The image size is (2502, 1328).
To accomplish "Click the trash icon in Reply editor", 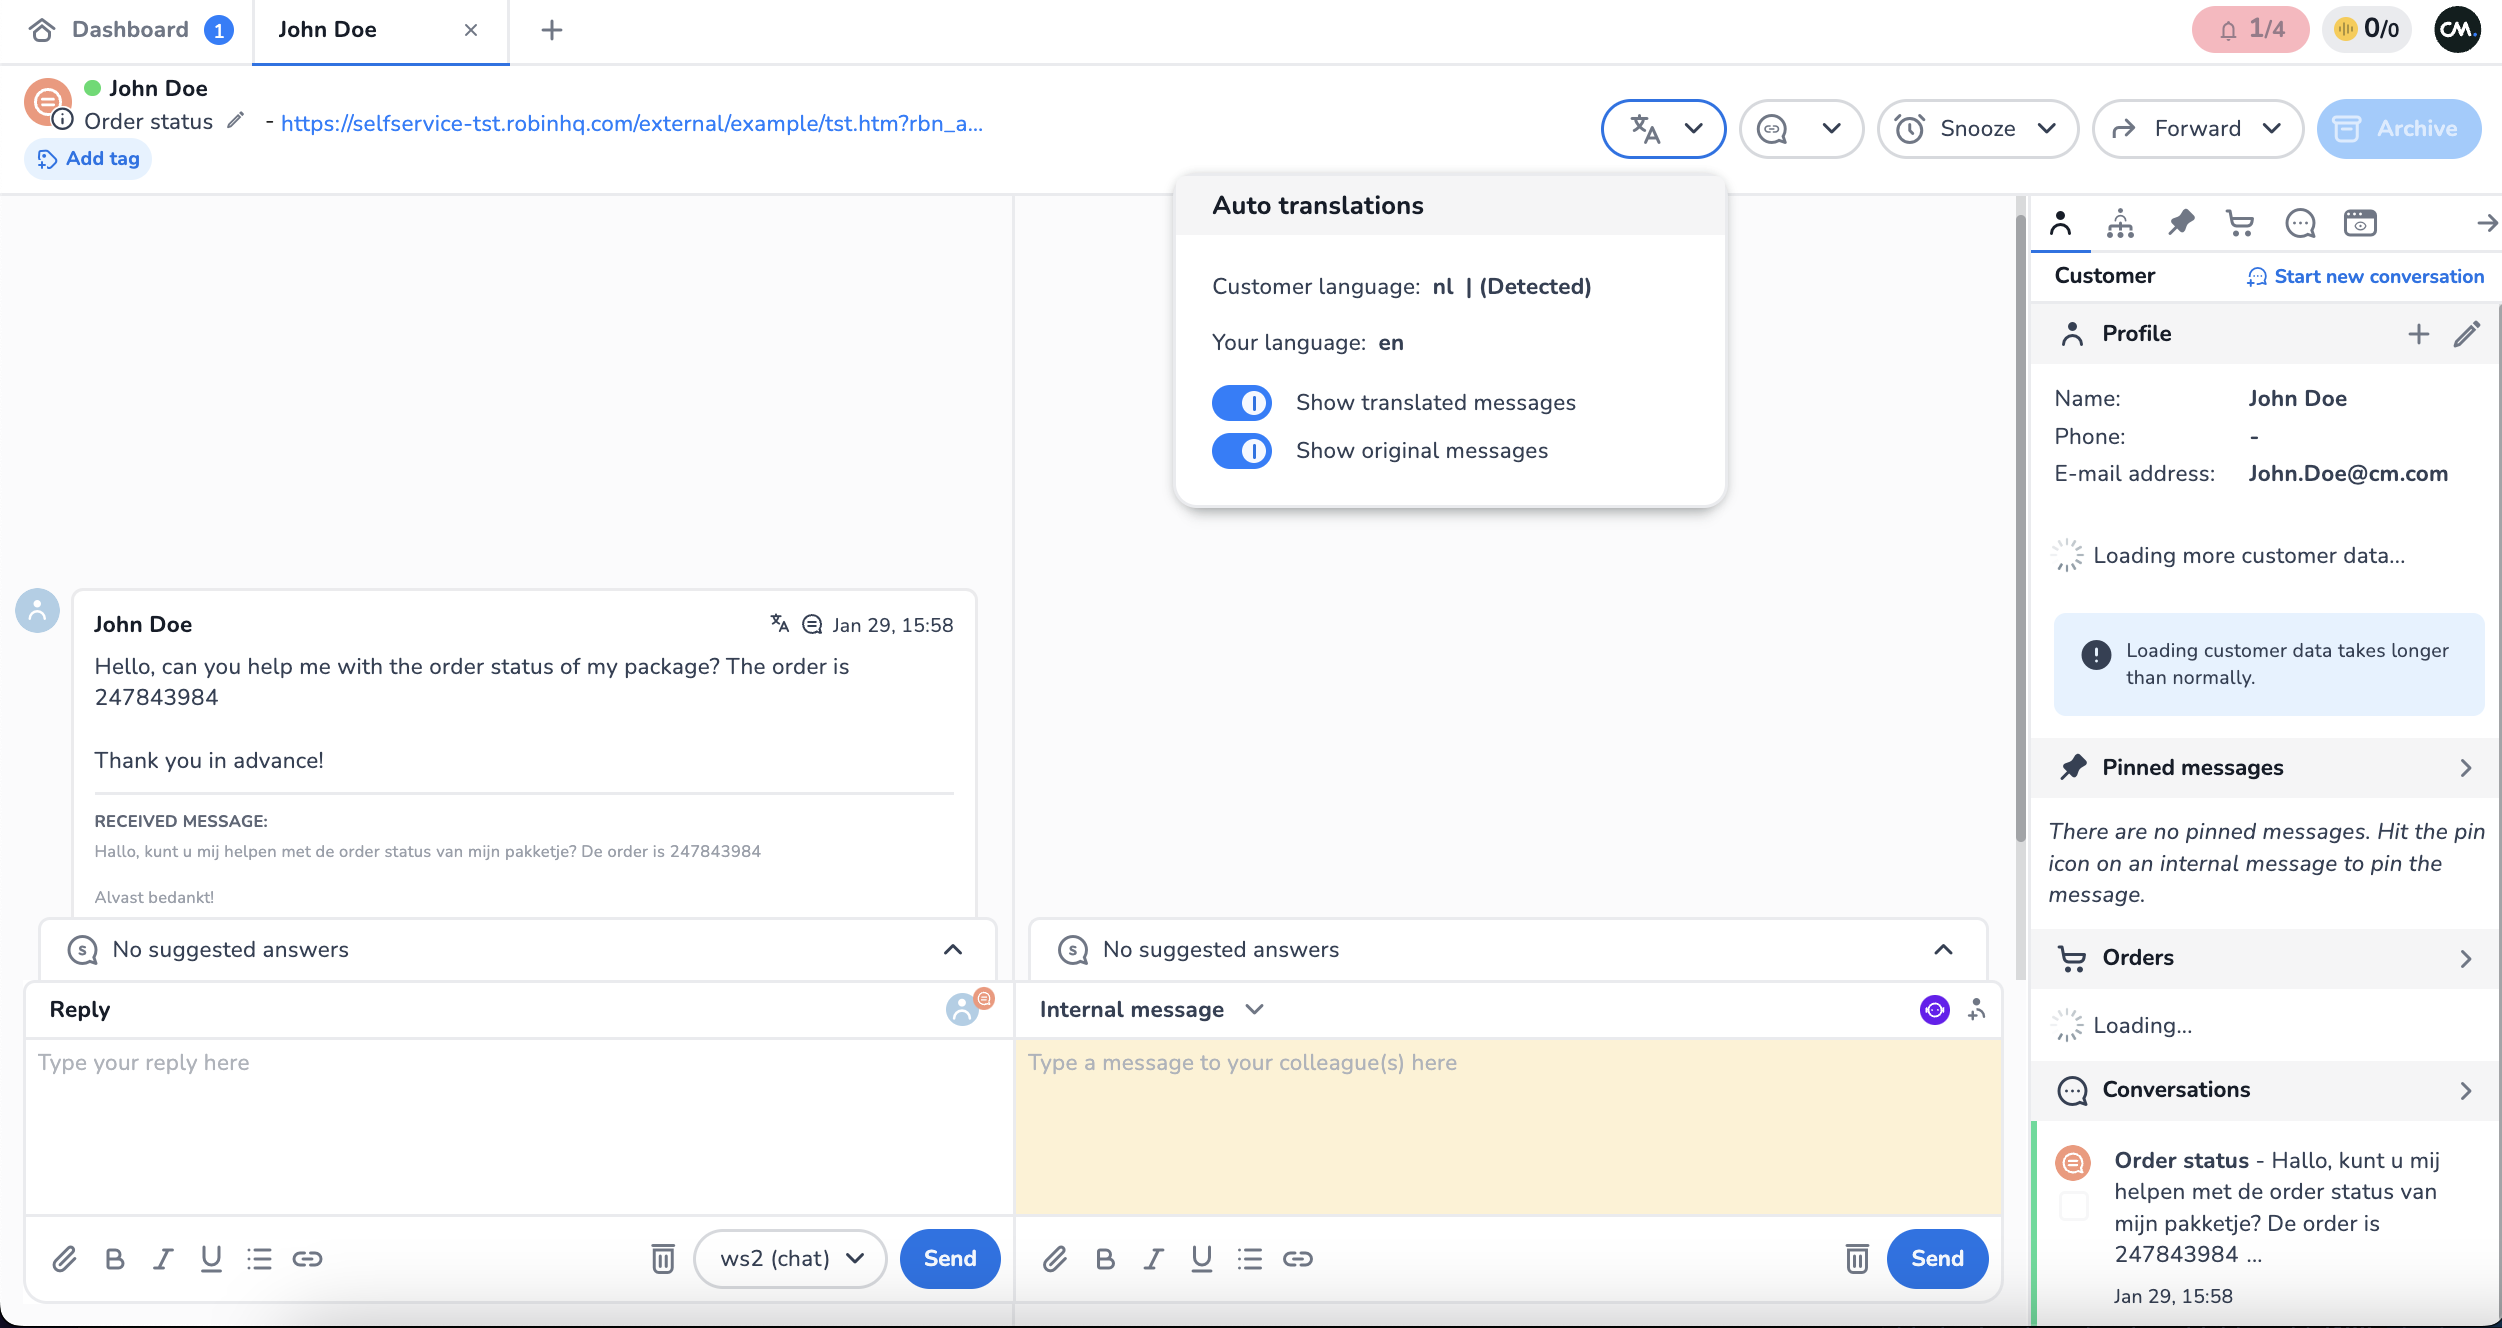I will 662,1258.
